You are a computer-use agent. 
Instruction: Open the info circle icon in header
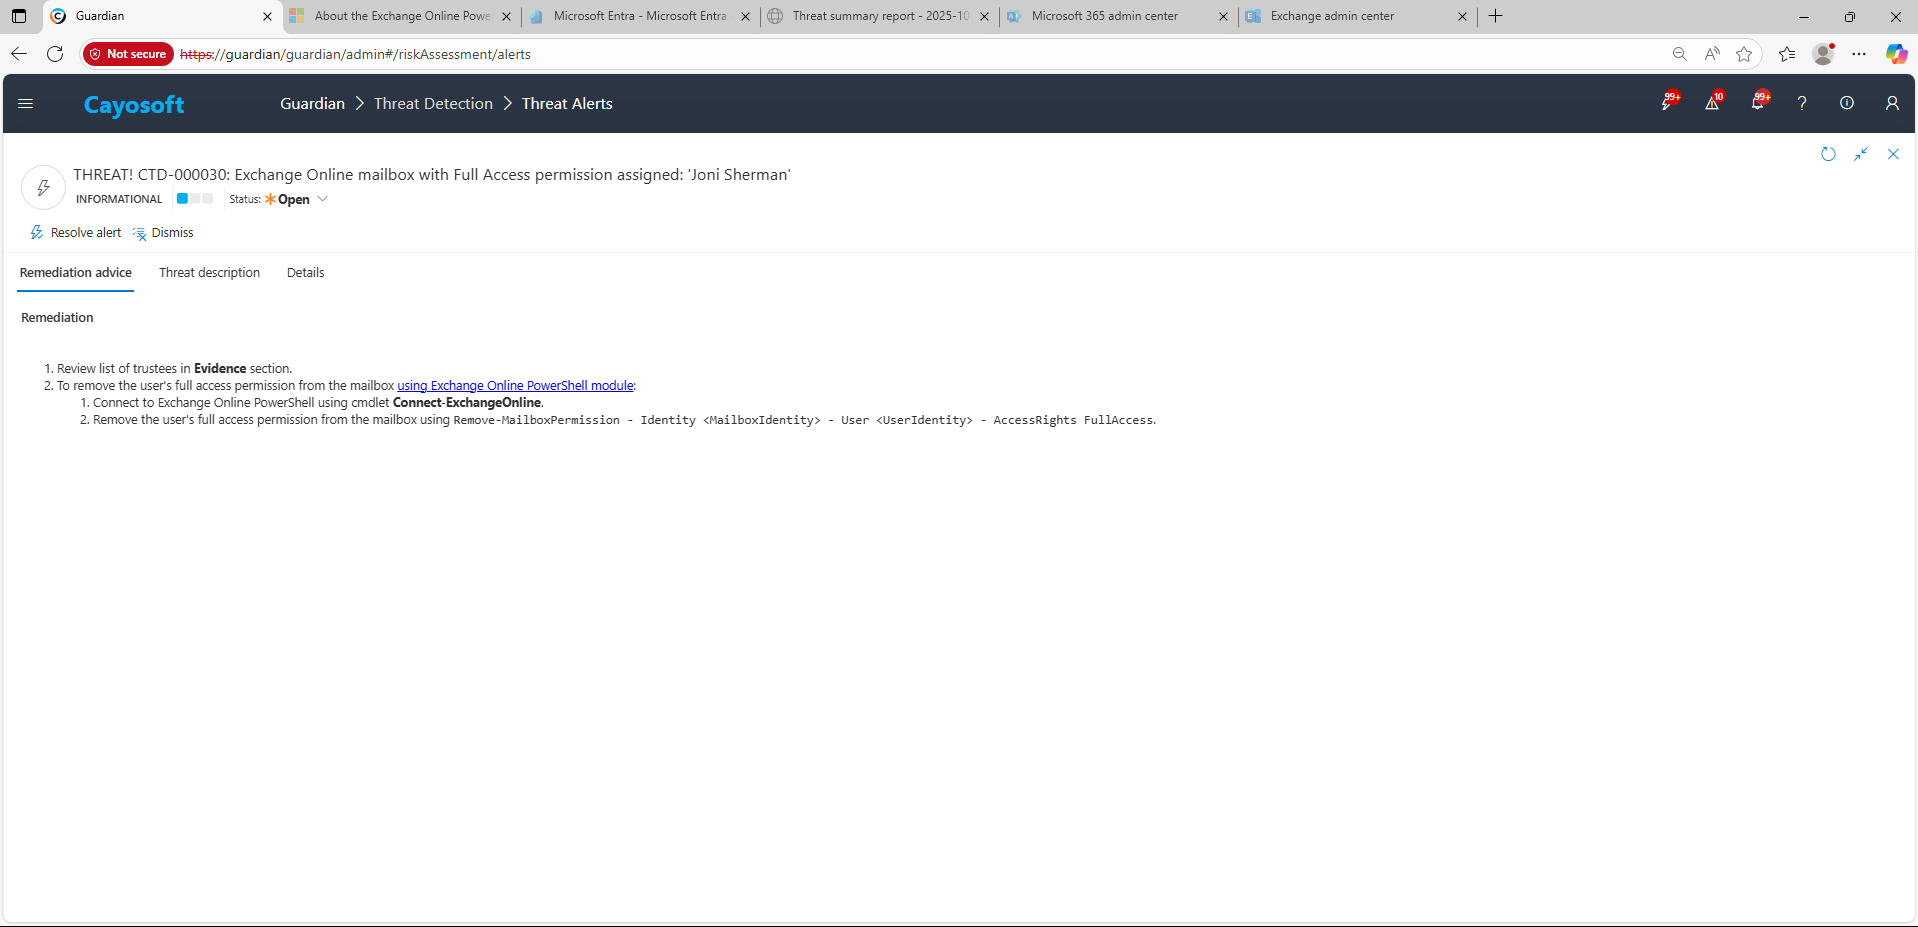point(1847,103)
